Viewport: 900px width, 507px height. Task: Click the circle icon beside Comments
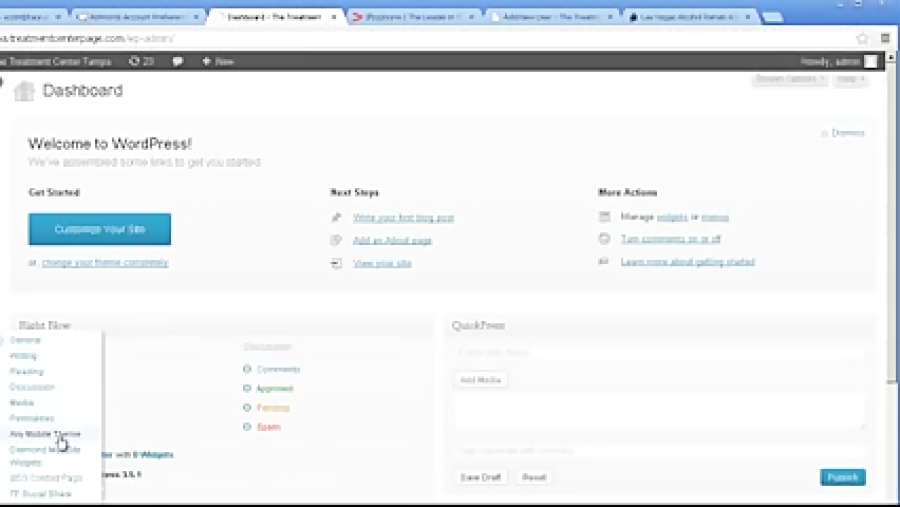point(247,369)
